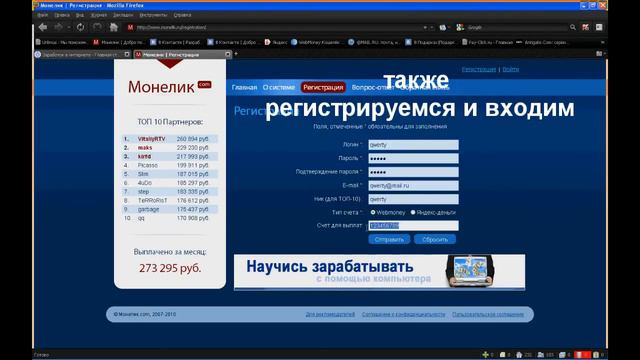
Task: Open the browser home page icon
Action: point(113,27)
